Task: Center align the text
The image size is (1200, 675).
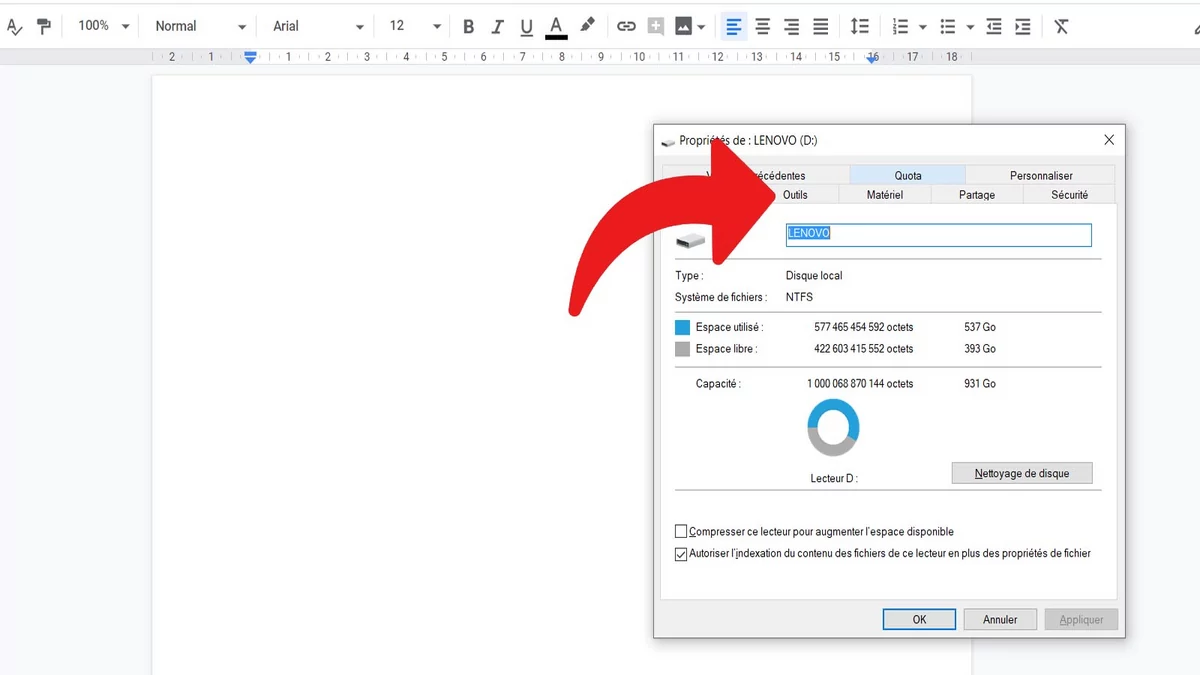Action: click(762, 26)
